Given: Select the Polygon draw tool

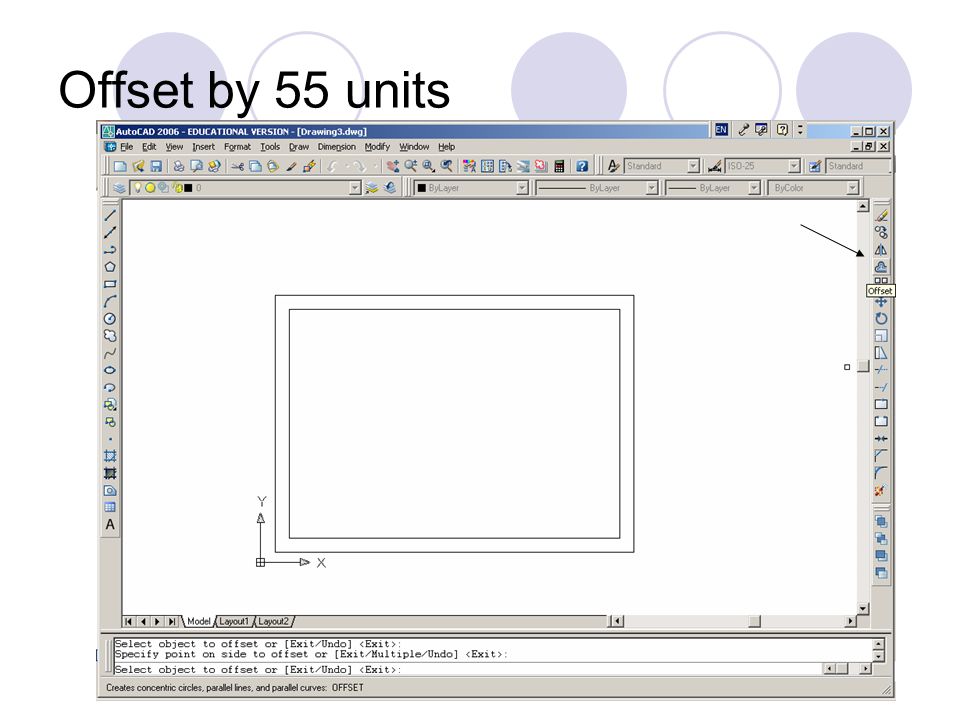Looking at the screenshot, I should (x=110, y=267).
